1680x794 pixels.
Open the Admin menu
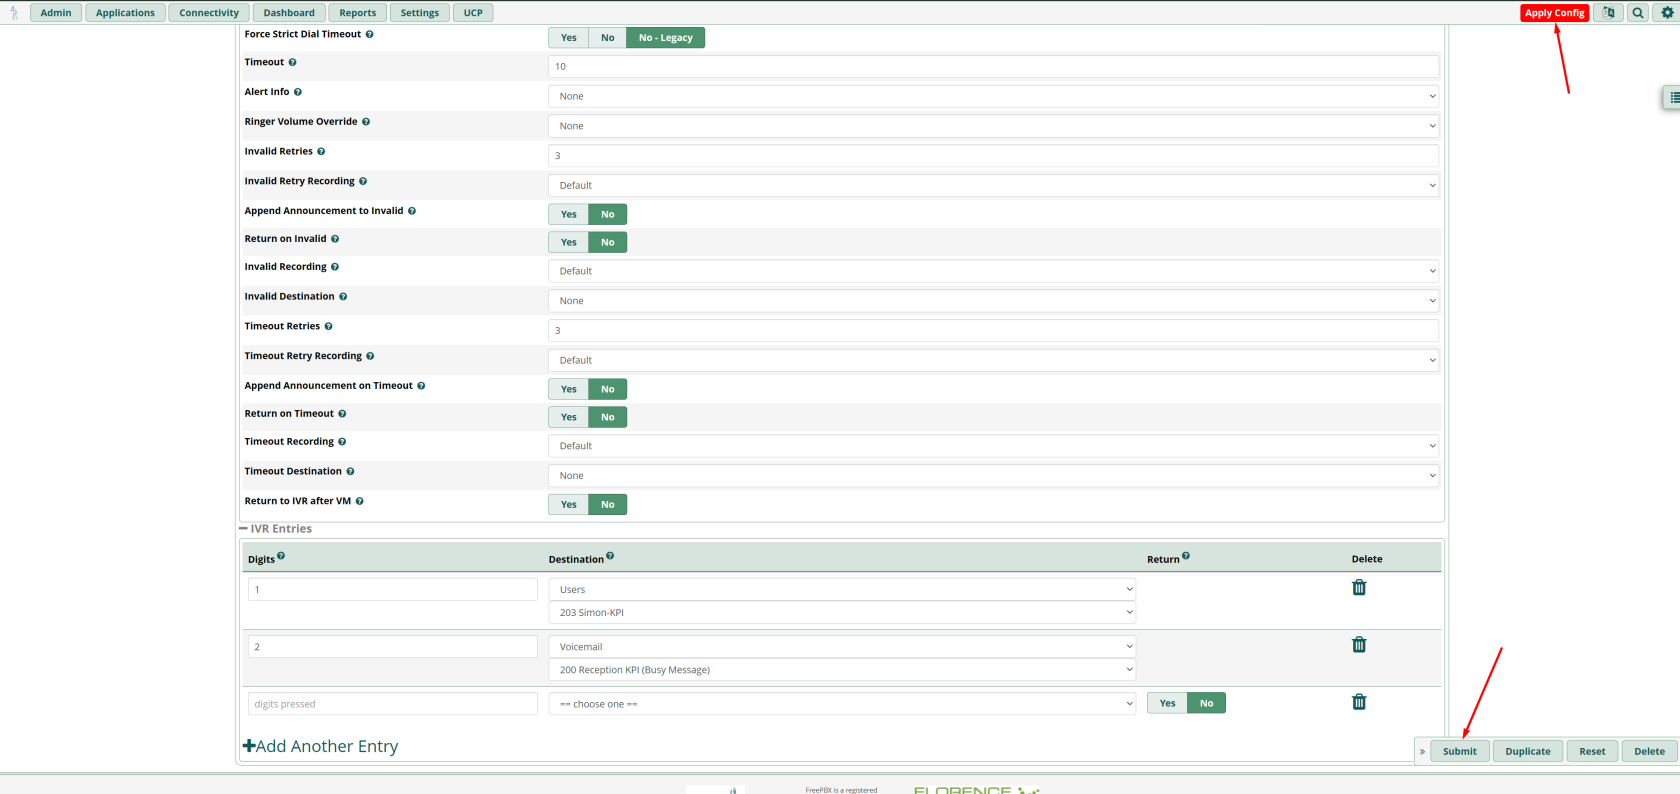coord(56,13)
